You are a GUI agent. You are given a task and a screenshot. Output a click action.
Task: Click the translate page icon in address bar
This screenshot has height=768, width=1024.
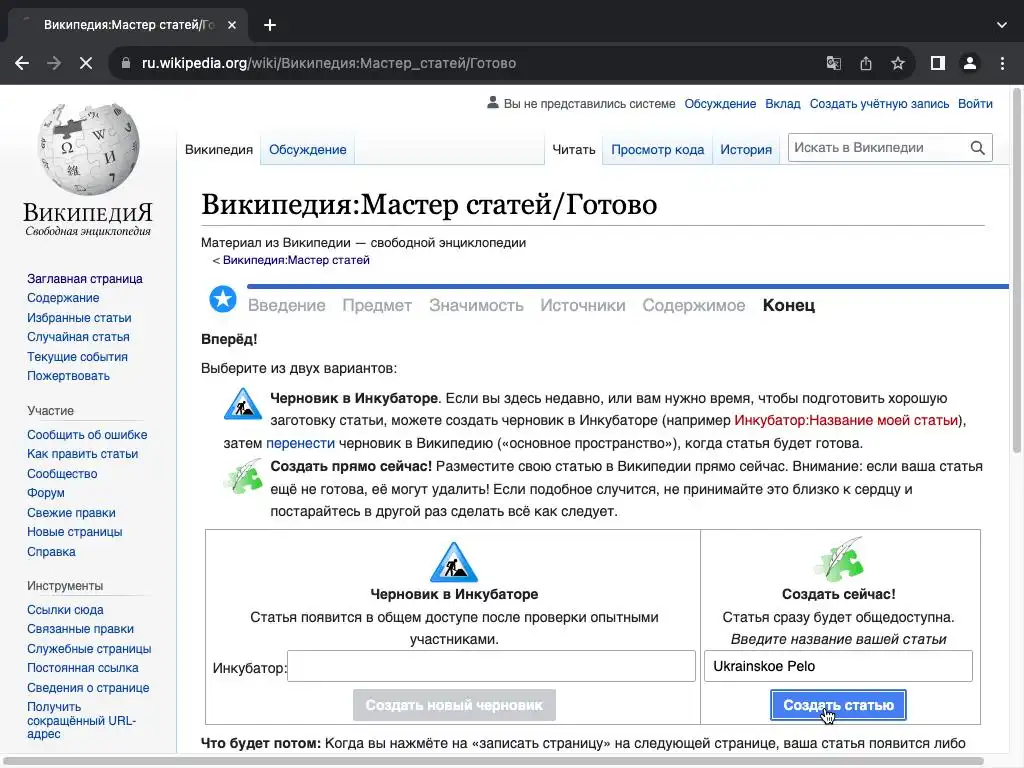pyautogui.click(x=833, y=63)
